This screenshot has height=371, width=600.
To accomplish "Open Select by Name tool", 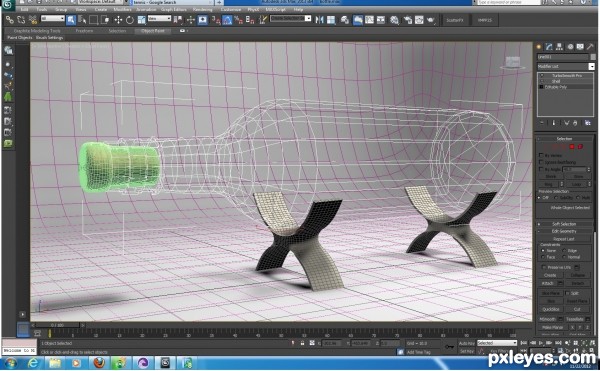I will (x=82, y=20).
